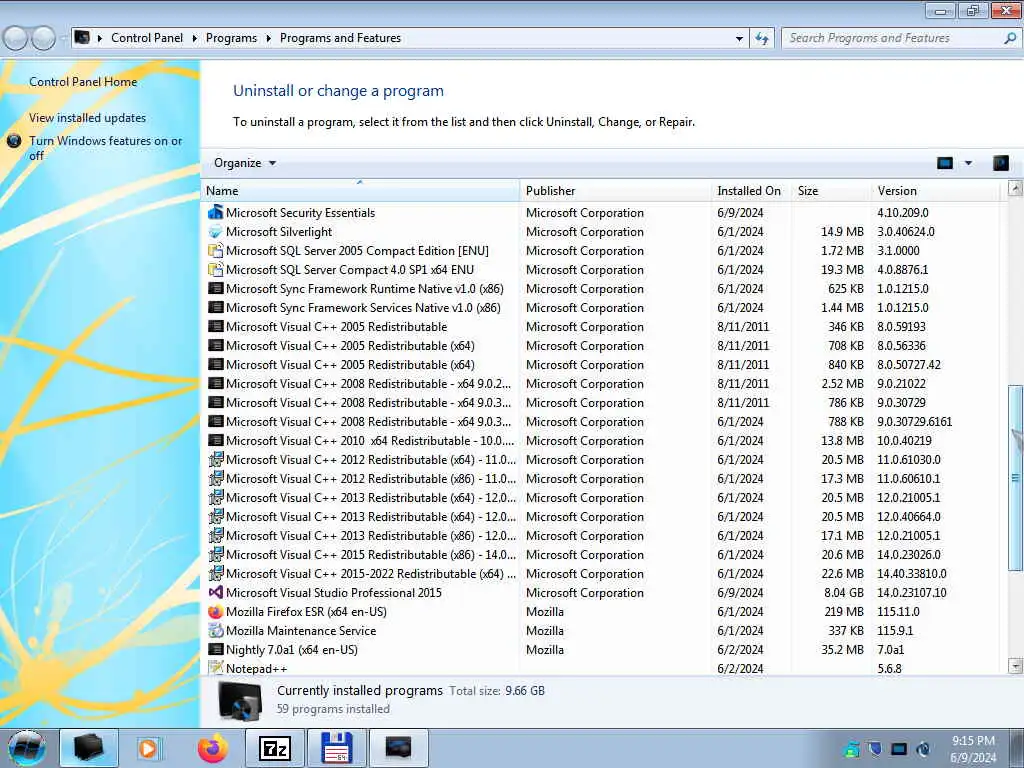Go to Control Panel Home

(x=83, y=82)
